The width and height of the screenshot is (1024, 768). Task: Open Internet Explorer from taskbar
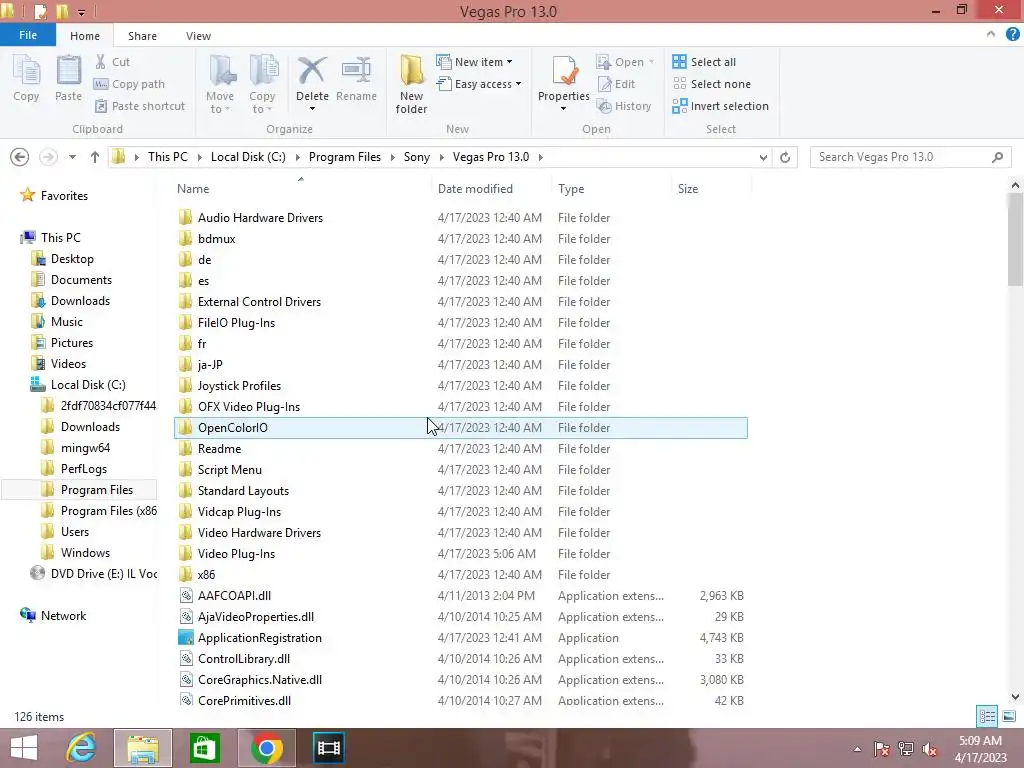tap(82, 748)
